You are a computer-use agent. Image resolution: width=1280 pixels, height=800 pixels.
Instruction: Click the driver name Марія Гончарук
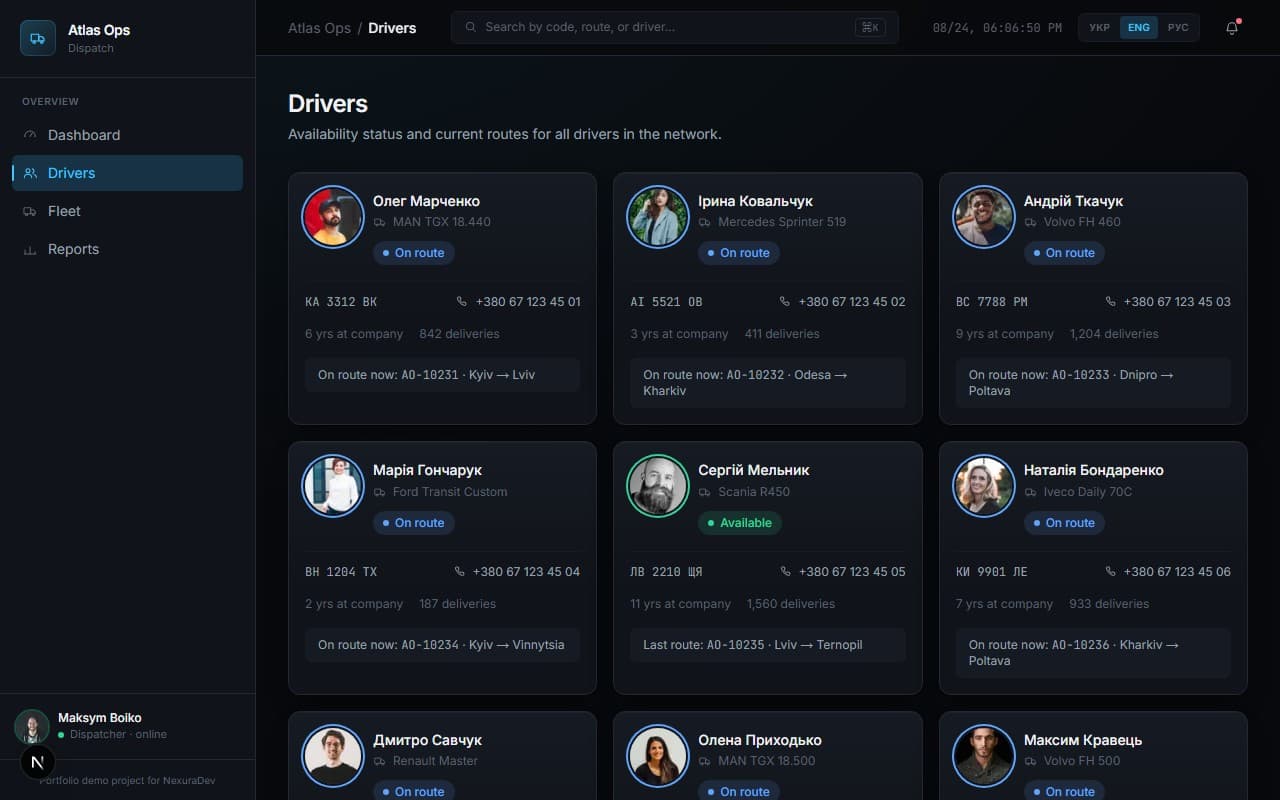click(427, 470)
